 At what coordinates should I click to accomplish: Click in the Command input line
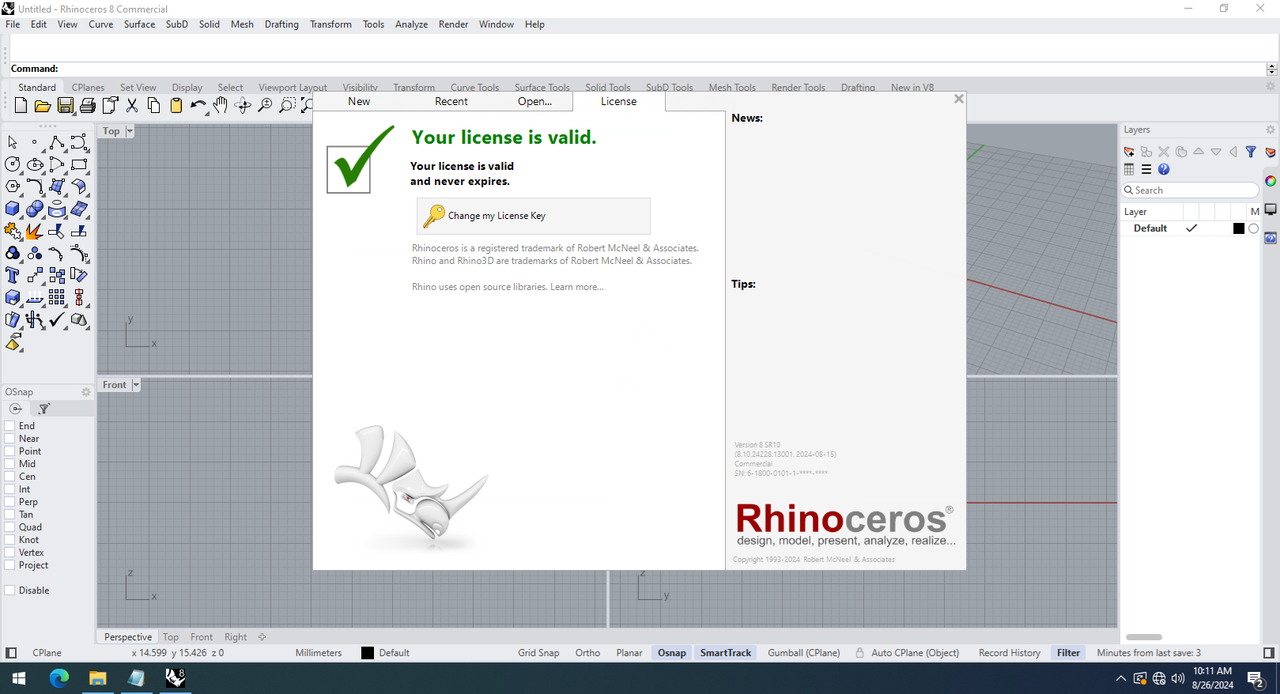coord(660,69)
